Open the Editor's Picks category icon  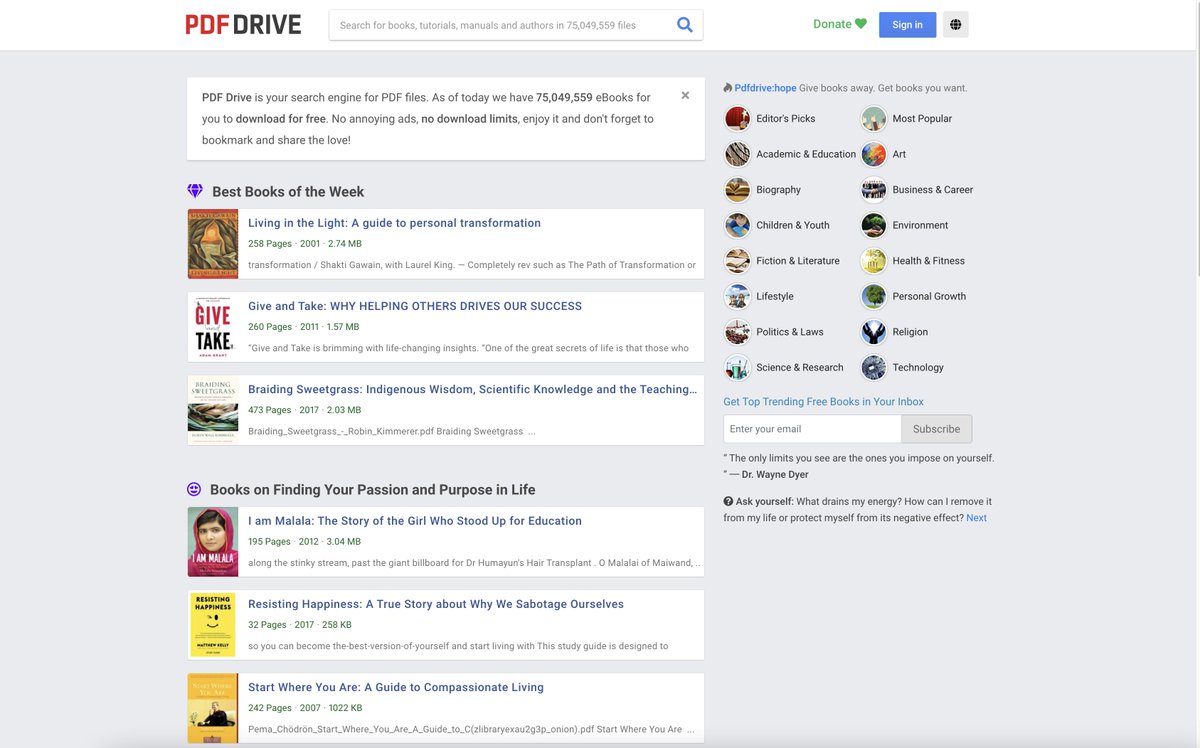[738, 119]
